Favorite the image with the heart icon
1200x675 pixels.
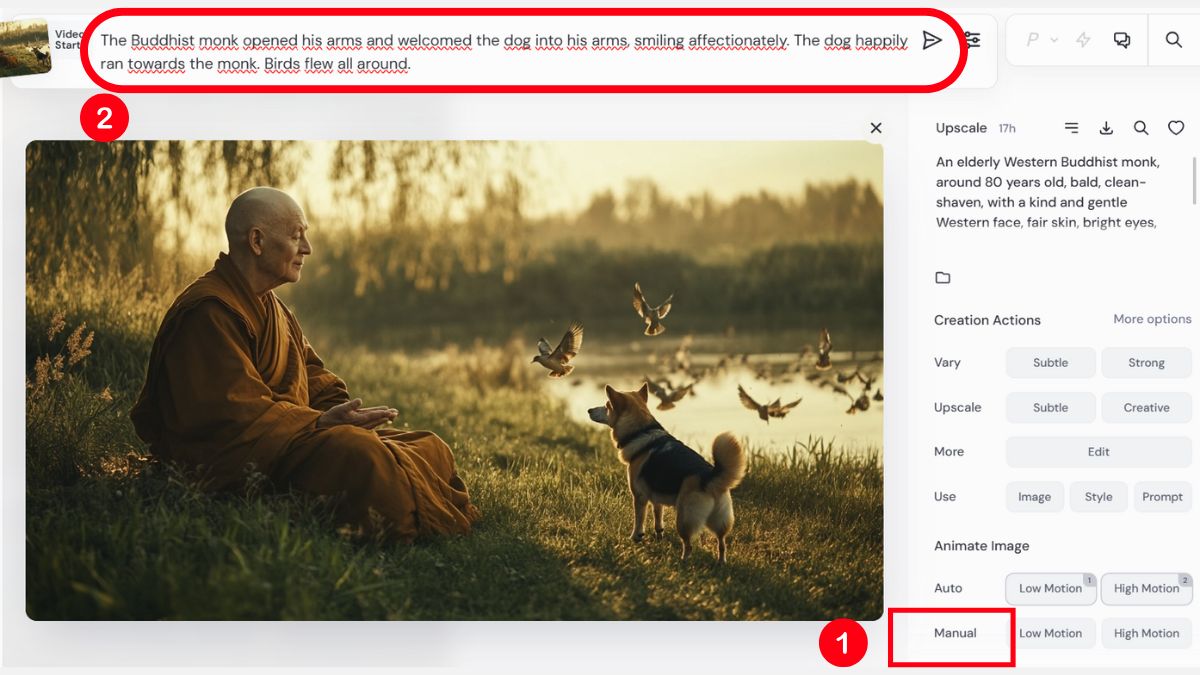pos(1176,128)
